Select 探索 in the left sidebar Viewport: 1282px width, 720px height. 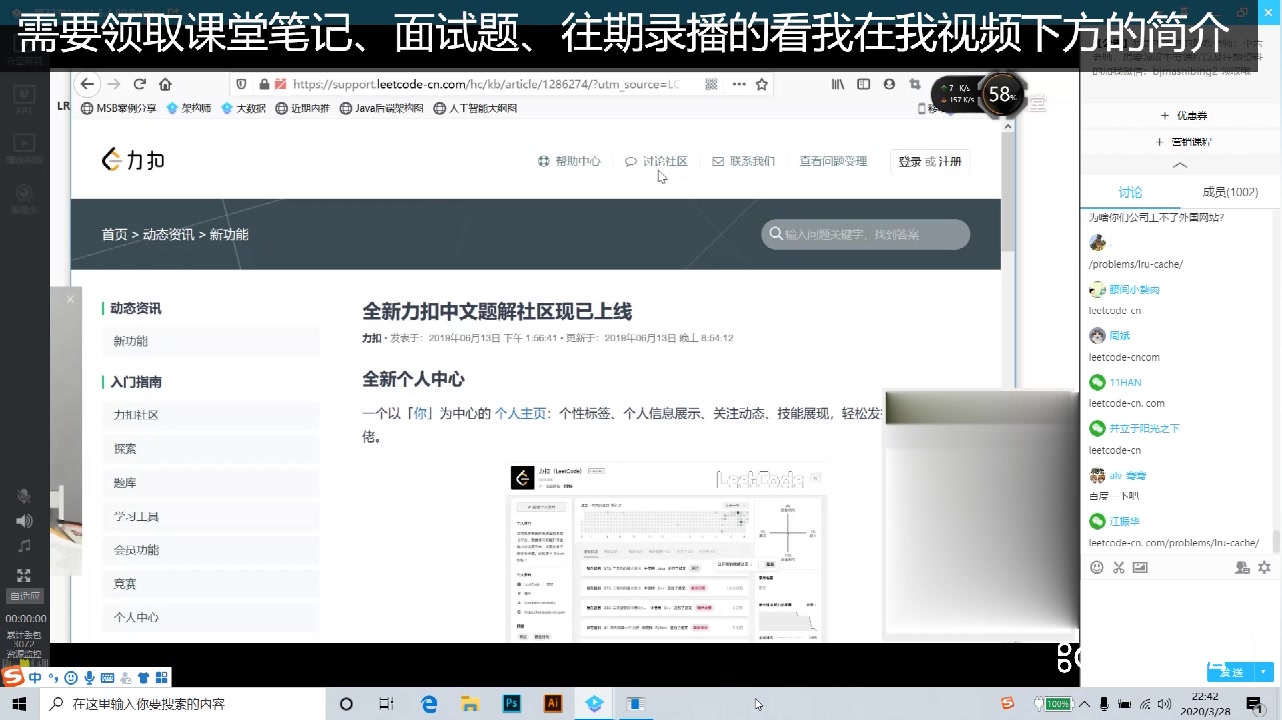[210, 449]
